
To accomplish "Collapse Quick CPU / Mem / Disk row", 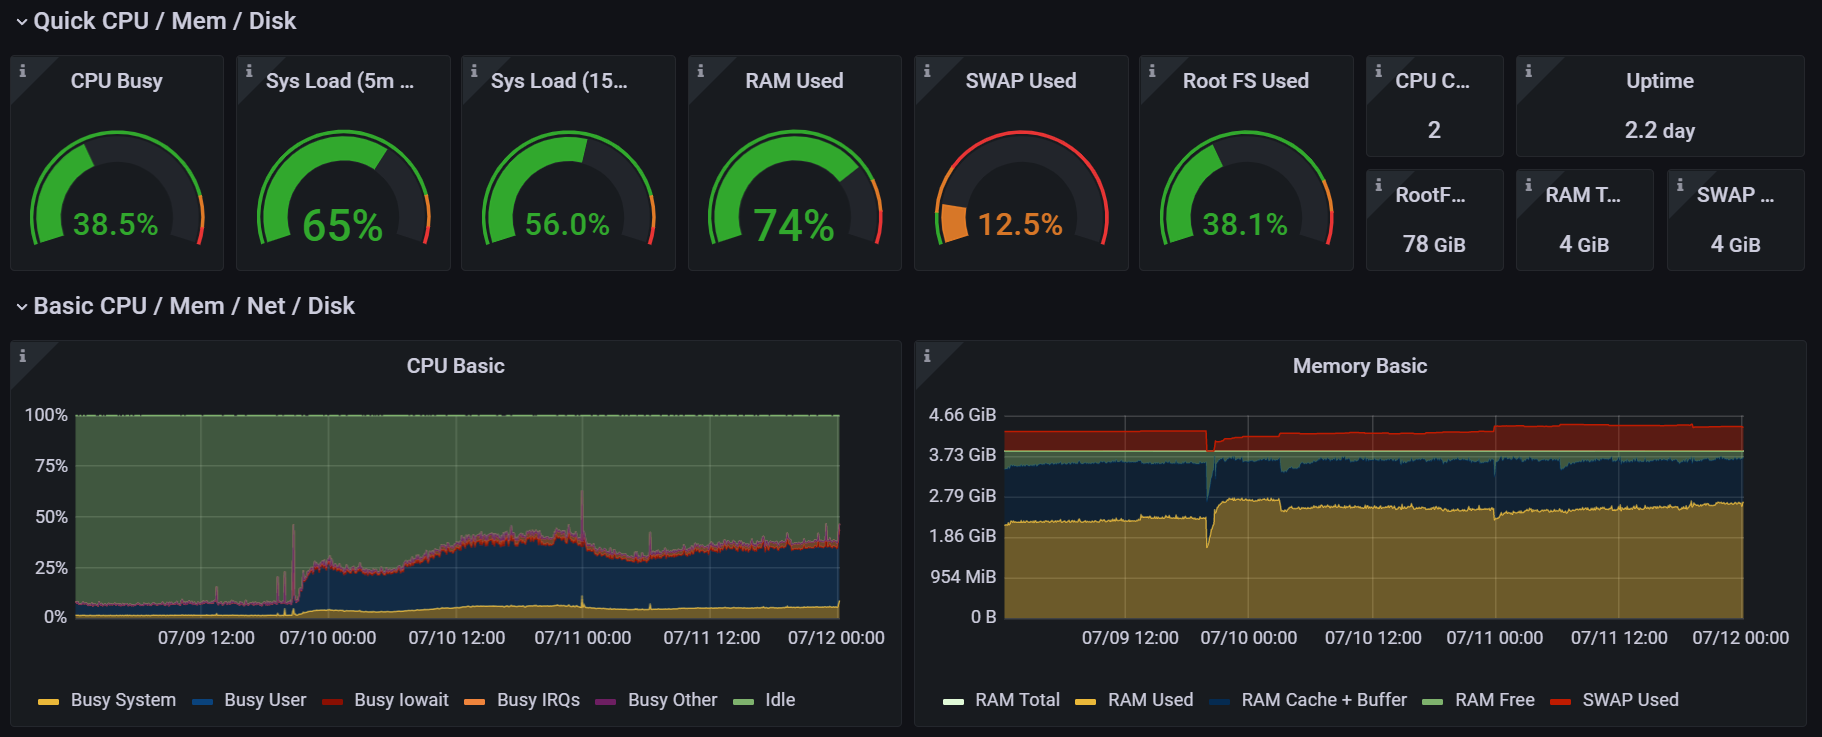I will coord(164,21).
